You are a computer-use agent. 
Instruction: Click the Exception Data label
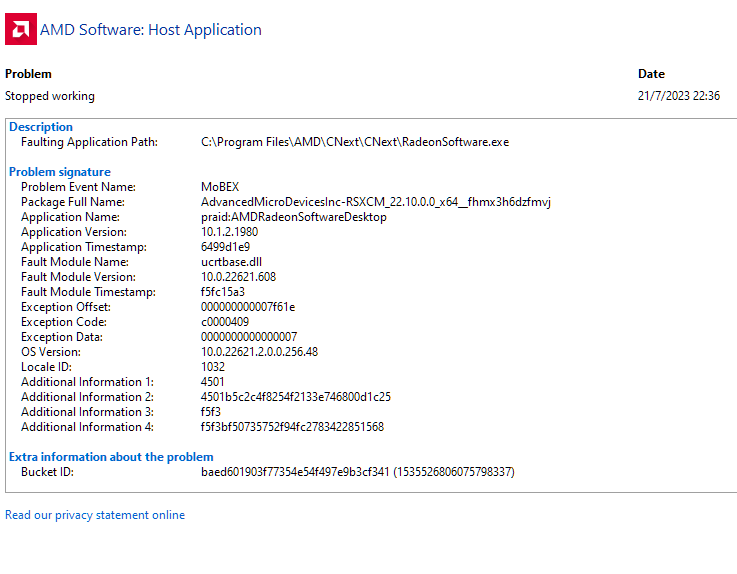(x=62, y=338)
